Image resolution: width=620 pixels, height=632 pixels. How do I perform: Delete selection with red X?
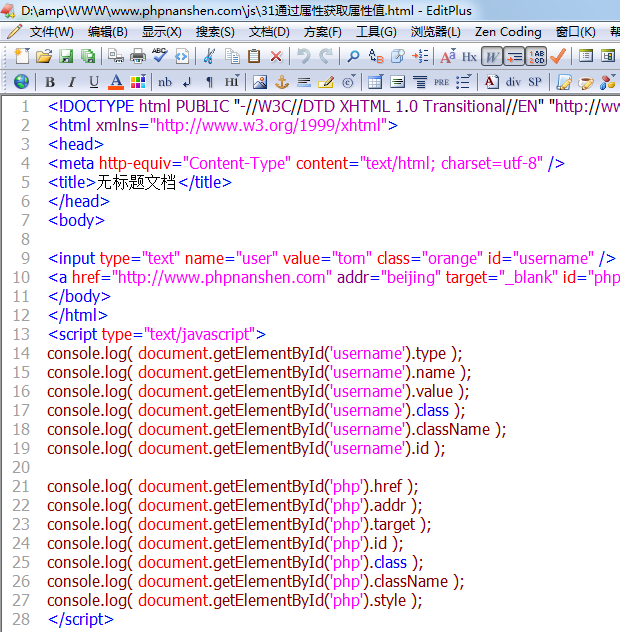(276, 56)
